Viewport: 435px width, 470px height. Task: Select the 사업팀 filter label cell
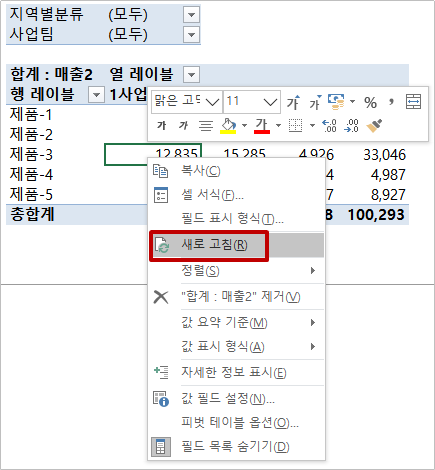(31, 34)
